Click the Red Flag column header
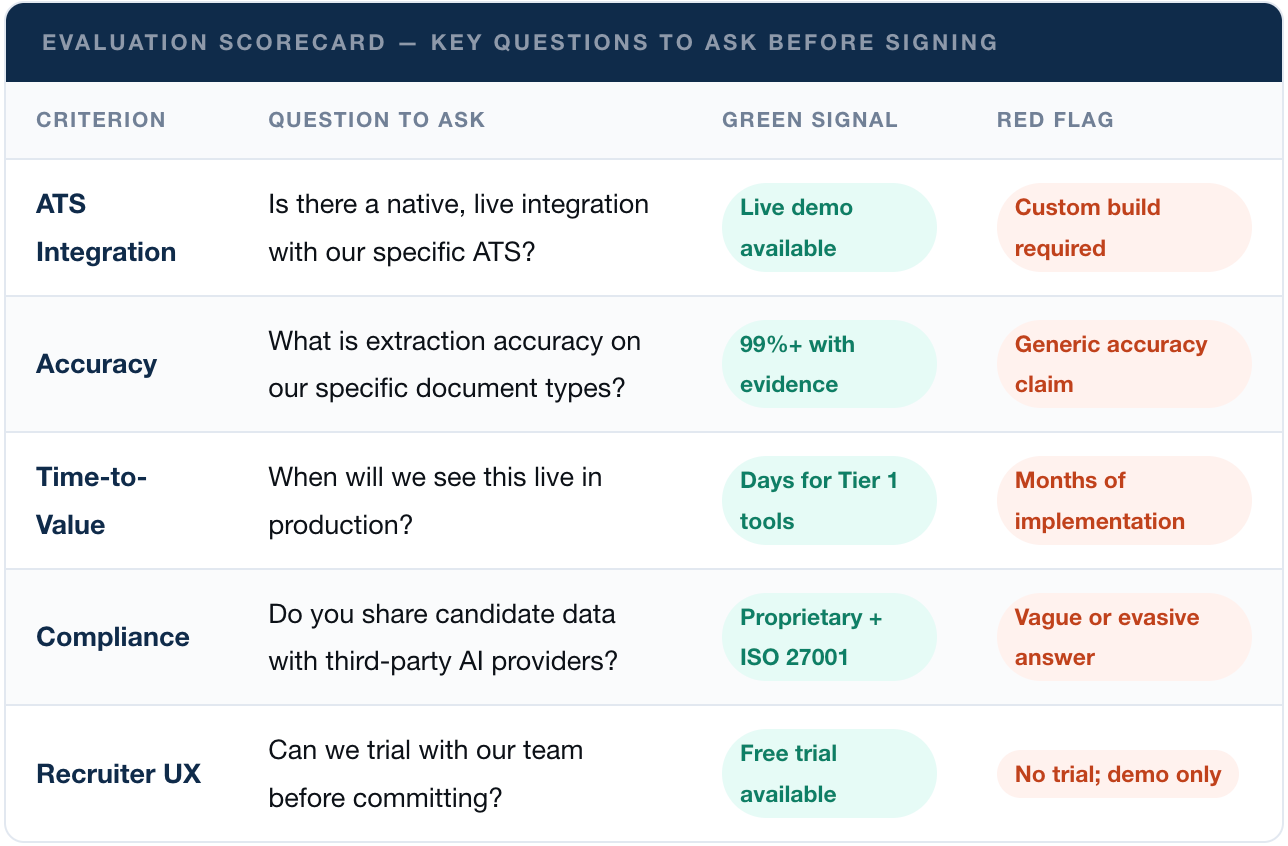 coord(1054,120)
